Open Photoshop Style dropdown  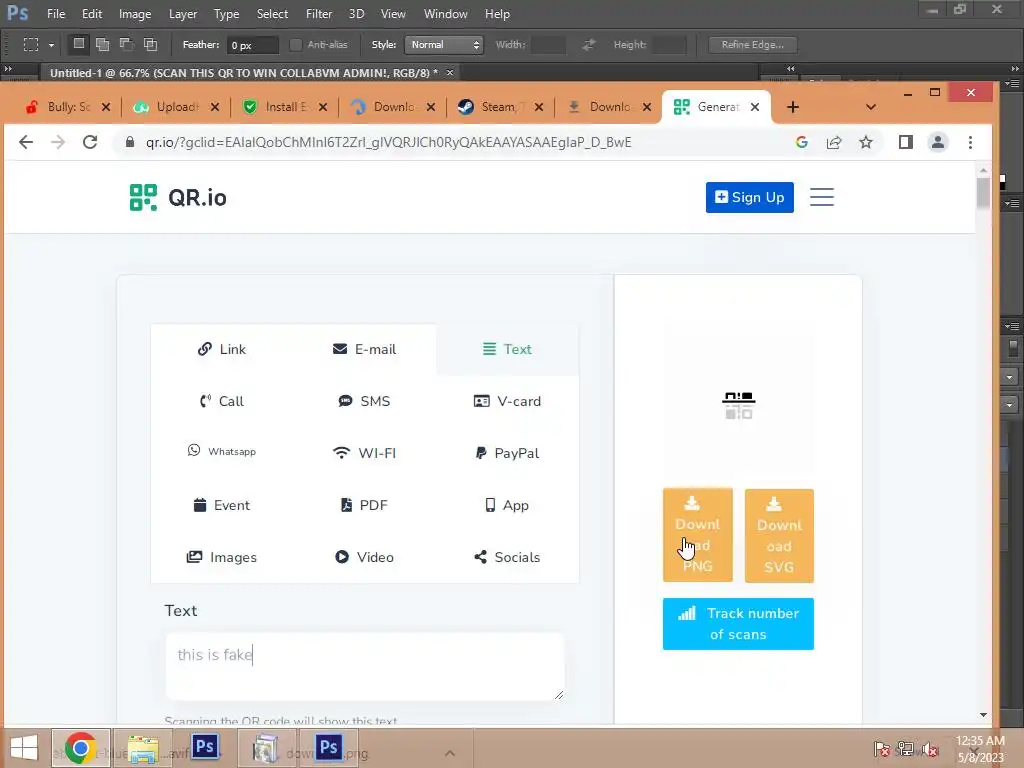point(444,45)
